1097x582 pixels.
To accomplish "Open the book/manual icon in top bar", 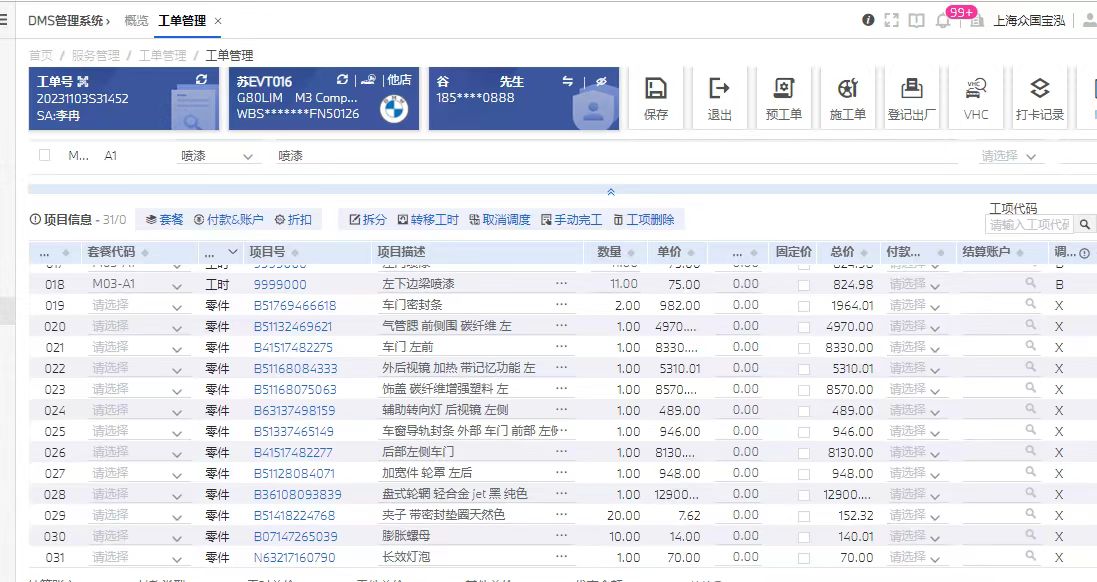I will 916,20.
